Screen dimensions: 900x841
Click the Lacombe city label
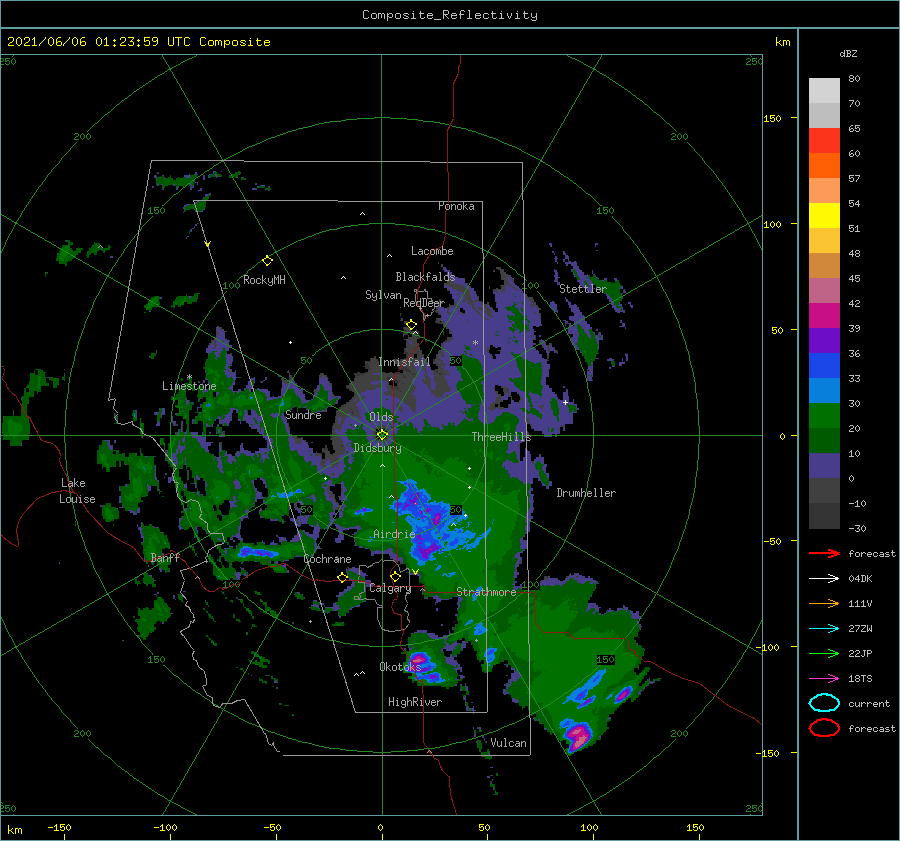point(432,251)
